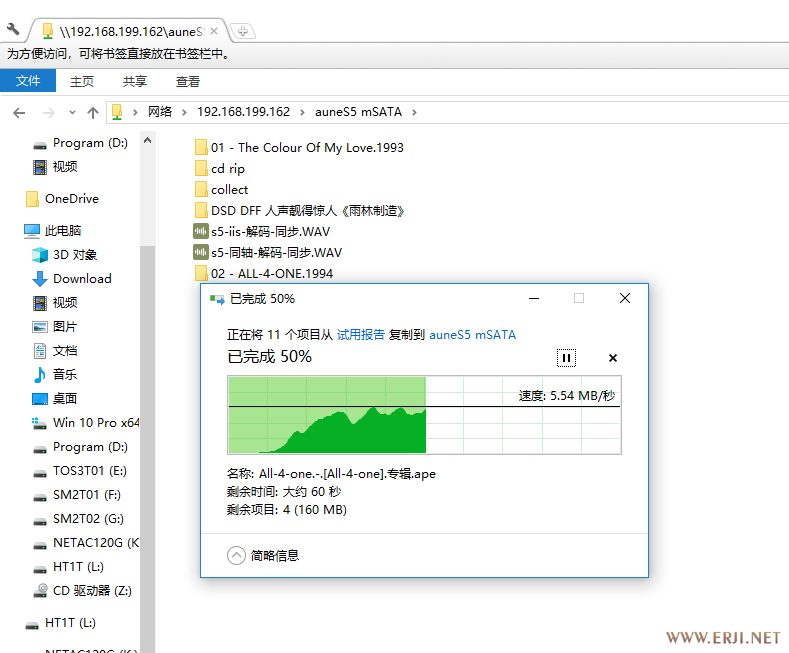The width and height of the screenshot is (789, 653).
Task: Select the cd rip folder
Action: (220, 169)
